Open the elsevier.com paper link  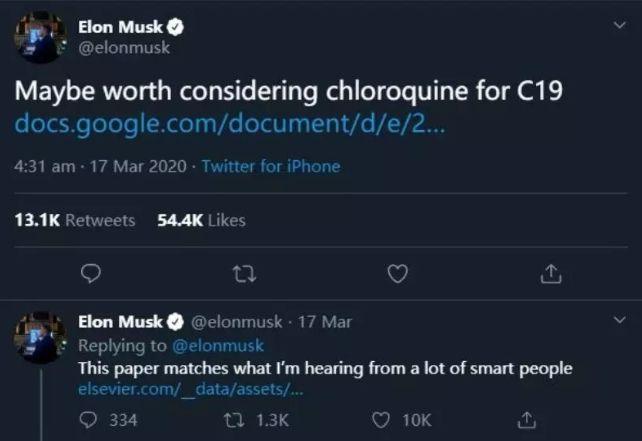191,389
